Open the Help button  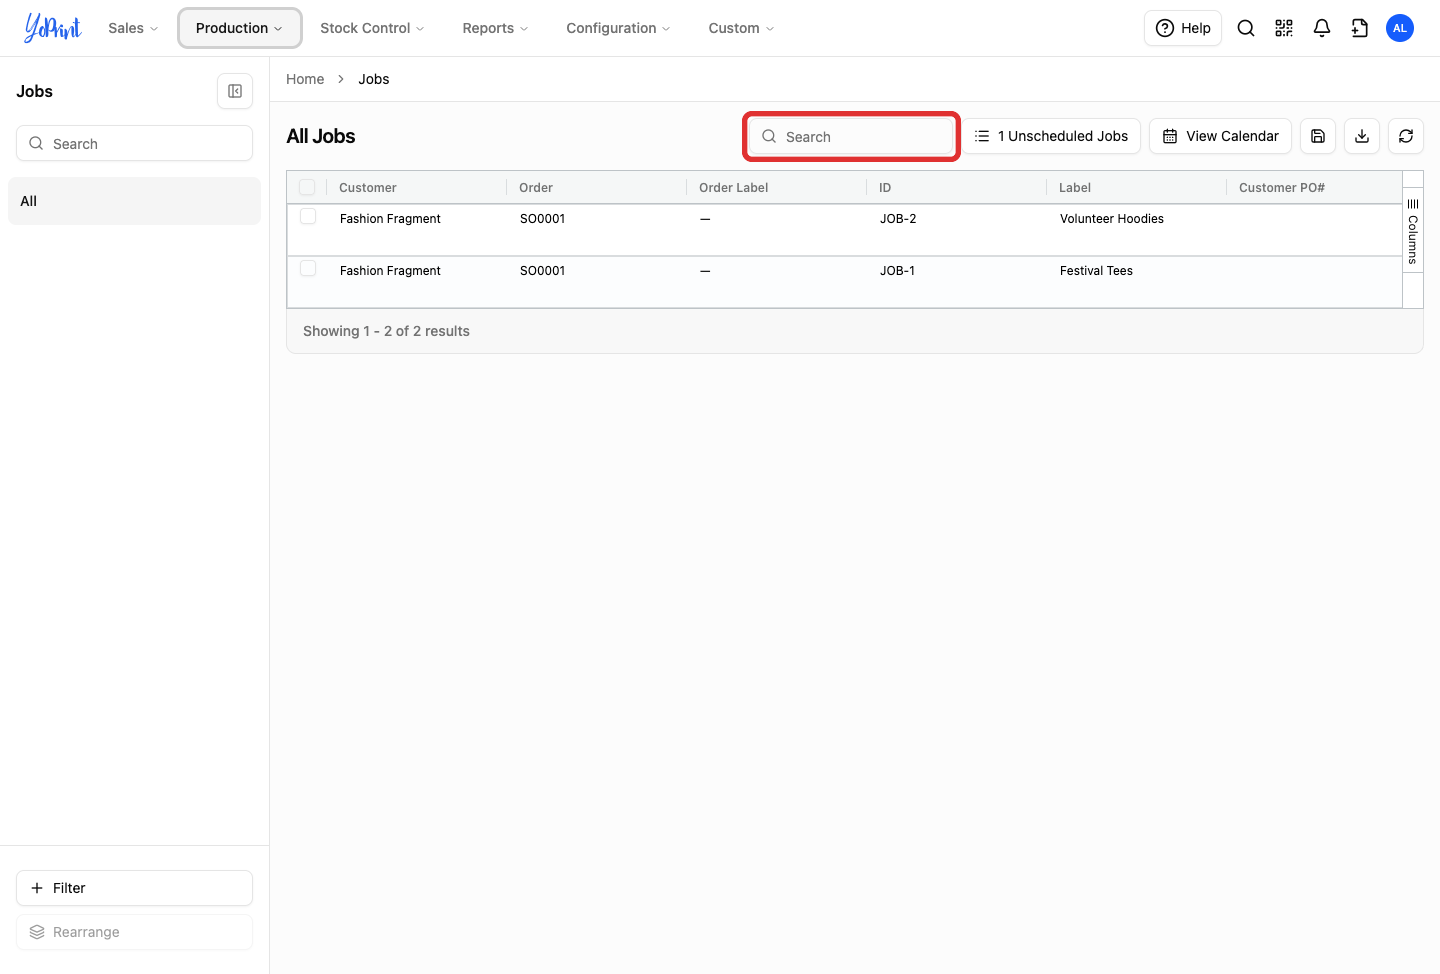1183,28
